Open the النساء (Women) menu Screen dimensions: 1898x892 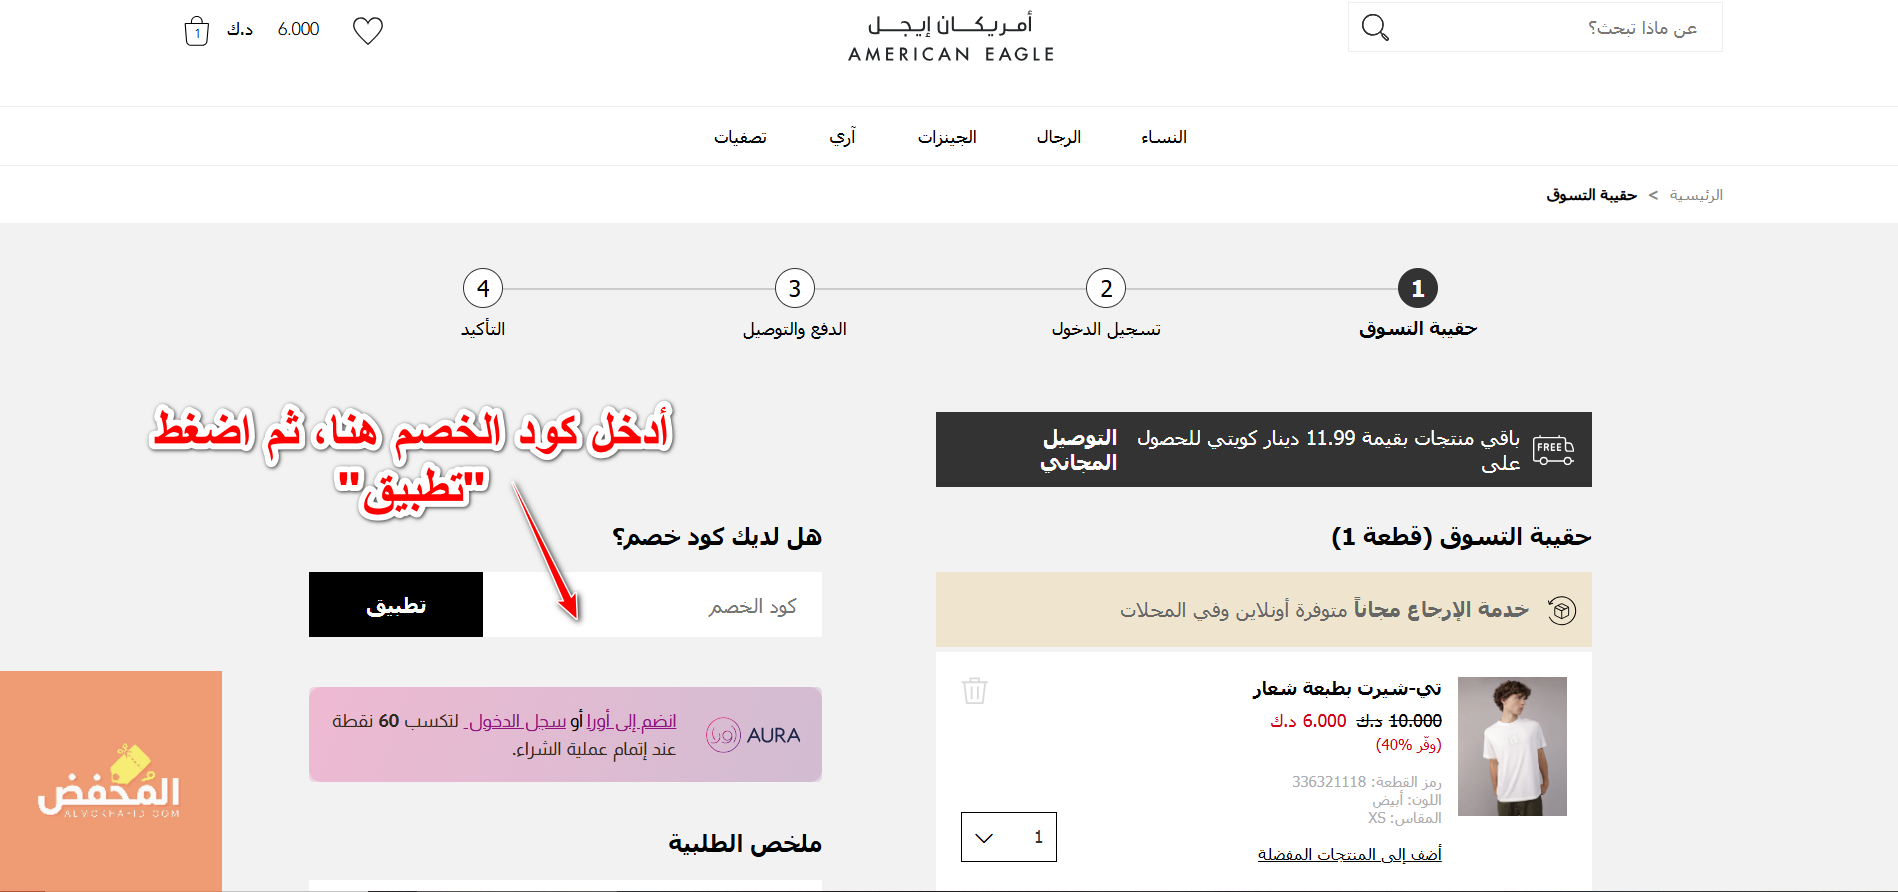1163,137
